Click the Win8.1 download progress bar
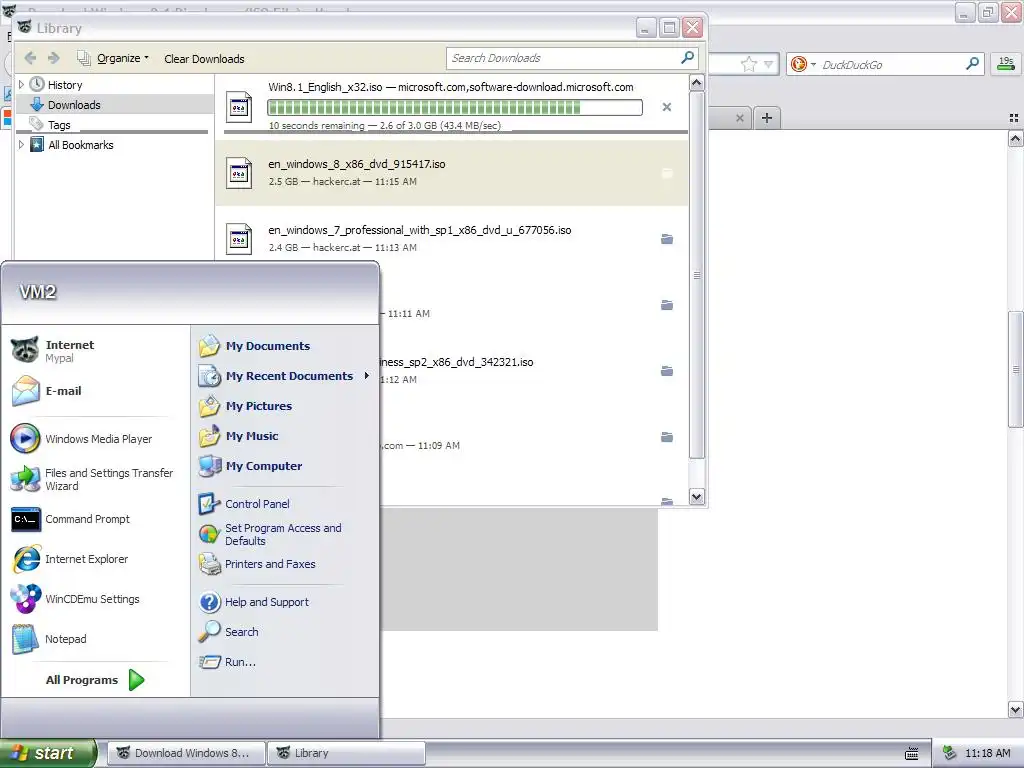The width and height of the screenshot is (1024, 768). [x=455, y=107]
